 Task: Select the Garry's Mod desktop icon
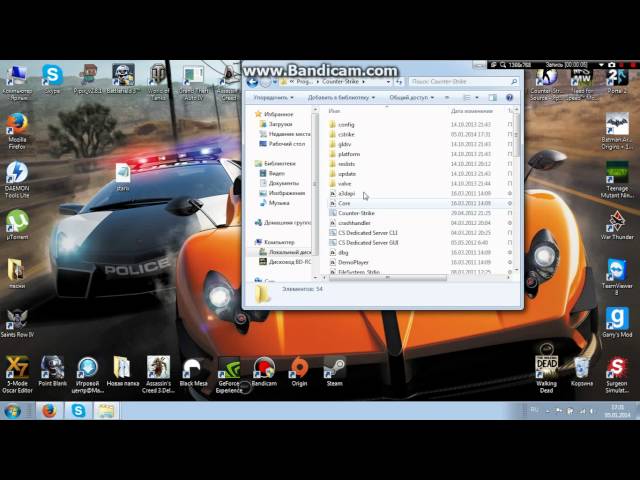tap(617, 320)
